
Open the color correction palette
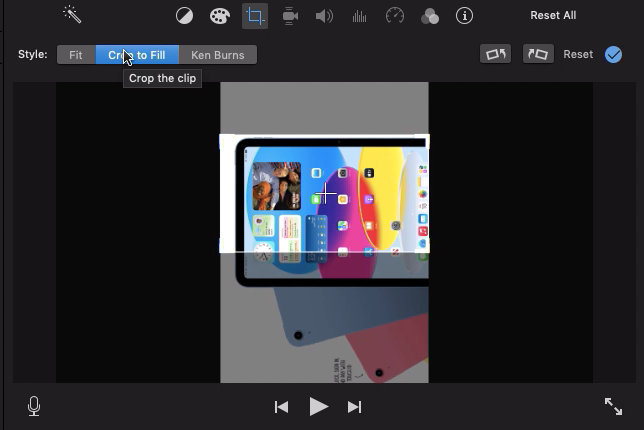219,16
